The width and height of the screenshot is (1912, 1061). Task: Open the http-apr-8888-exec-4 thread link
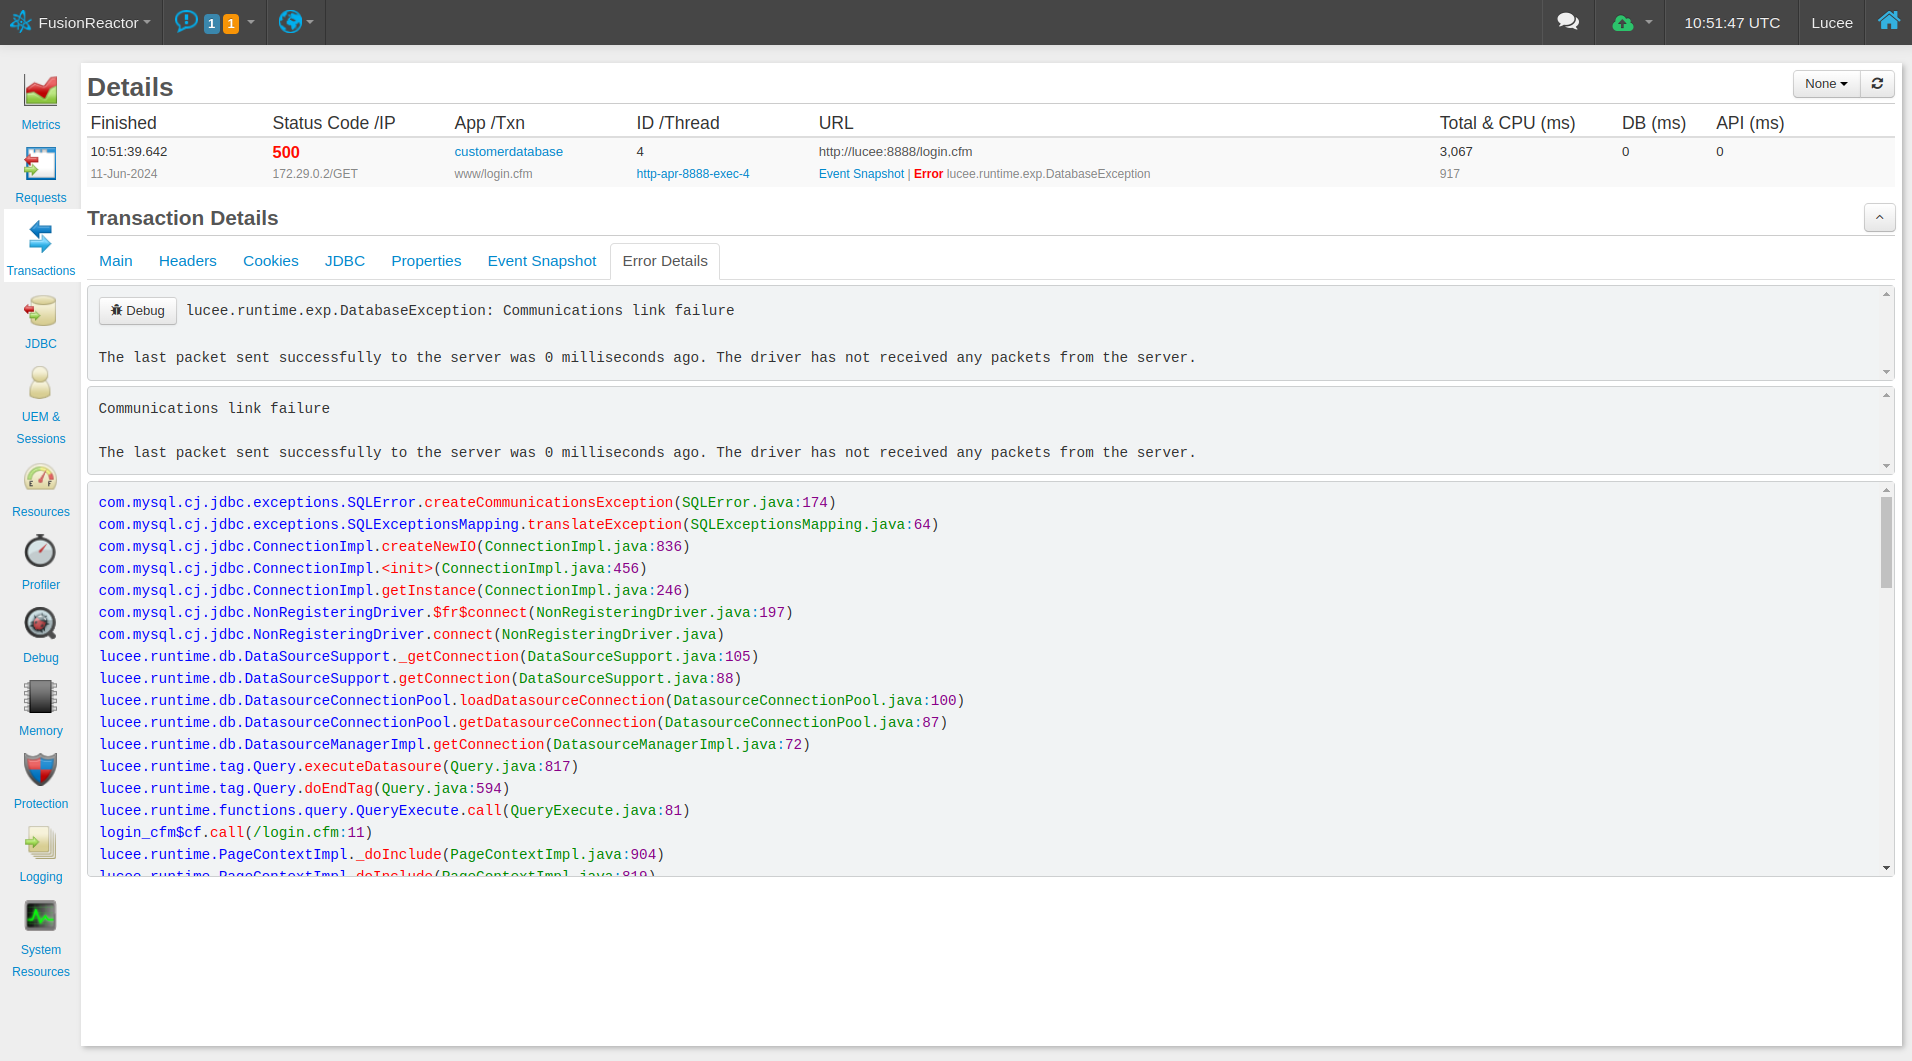tap(693, 174)
